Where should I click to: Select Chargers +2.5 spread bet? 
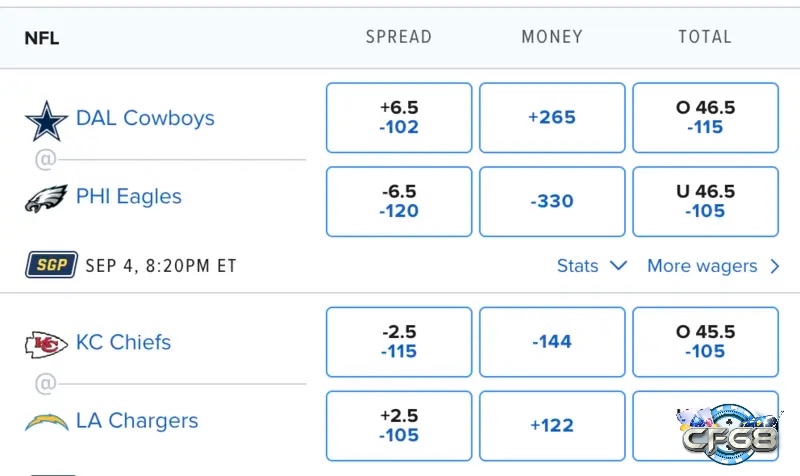(399, 426)
